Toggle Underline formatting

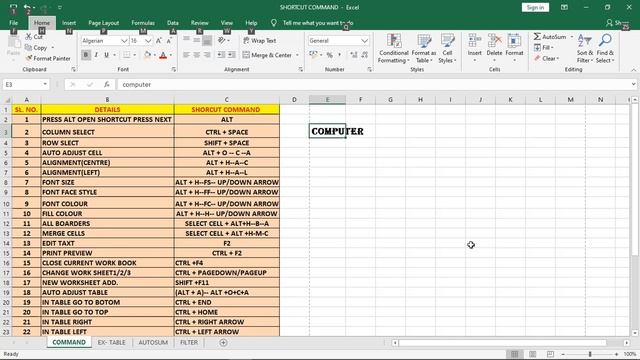(x=106, y=55)
